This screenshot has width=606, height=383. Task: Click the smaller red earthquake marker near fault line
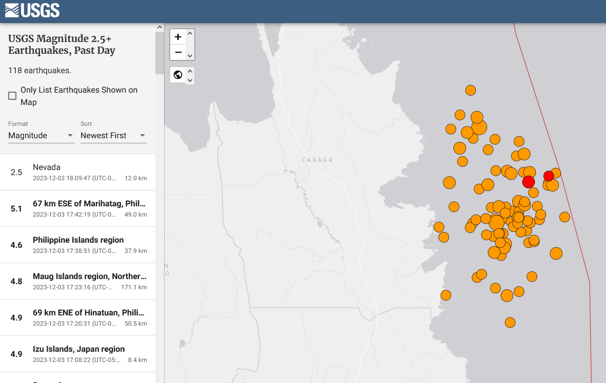coord(548,176)
